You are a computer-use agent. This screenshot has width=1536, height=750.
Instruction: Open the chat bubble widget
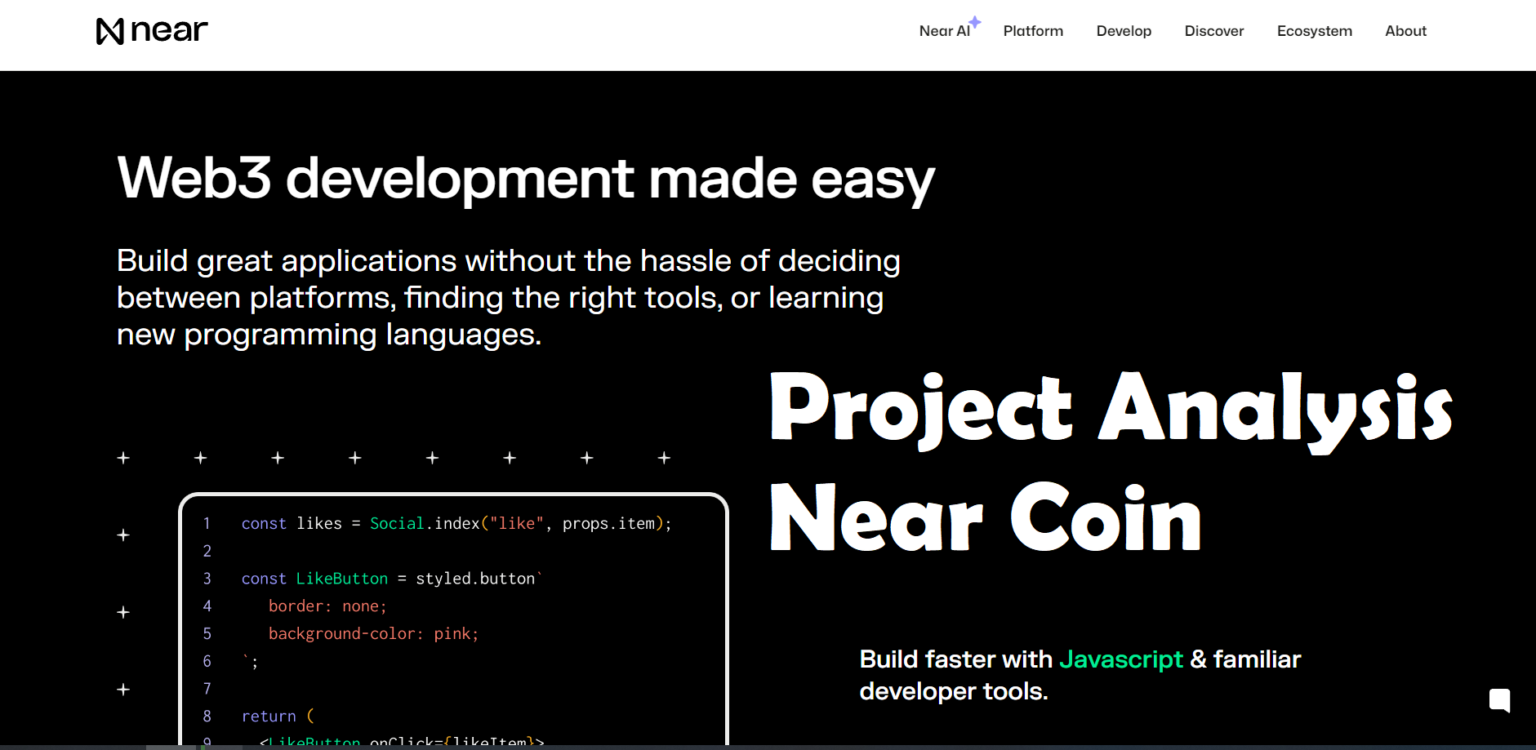click(x=1499, y=700)
